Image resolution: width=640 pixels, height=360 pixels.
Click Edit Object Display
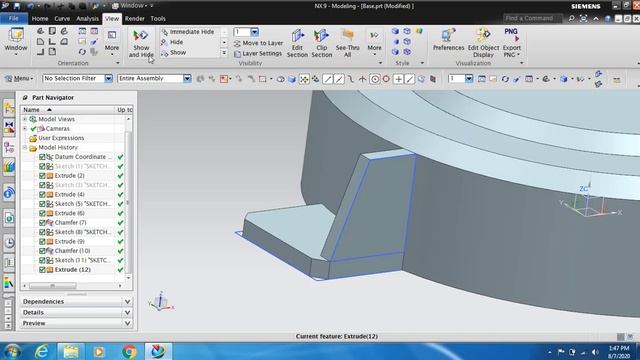pyautogui.click(x=483, y=43)
